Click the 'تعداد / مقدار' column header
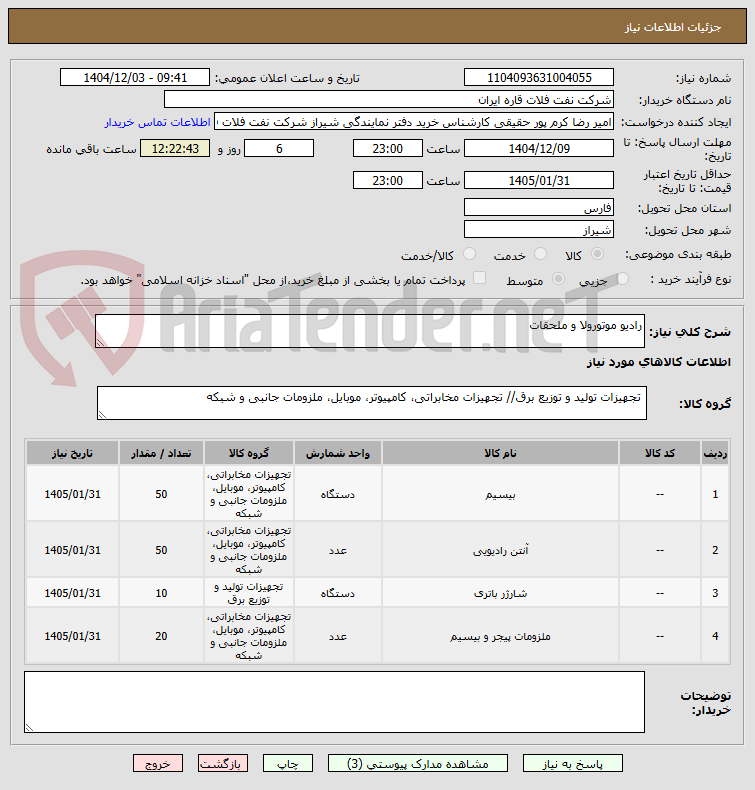The width and height of the screenshot is (755, 790). point(161,453)
